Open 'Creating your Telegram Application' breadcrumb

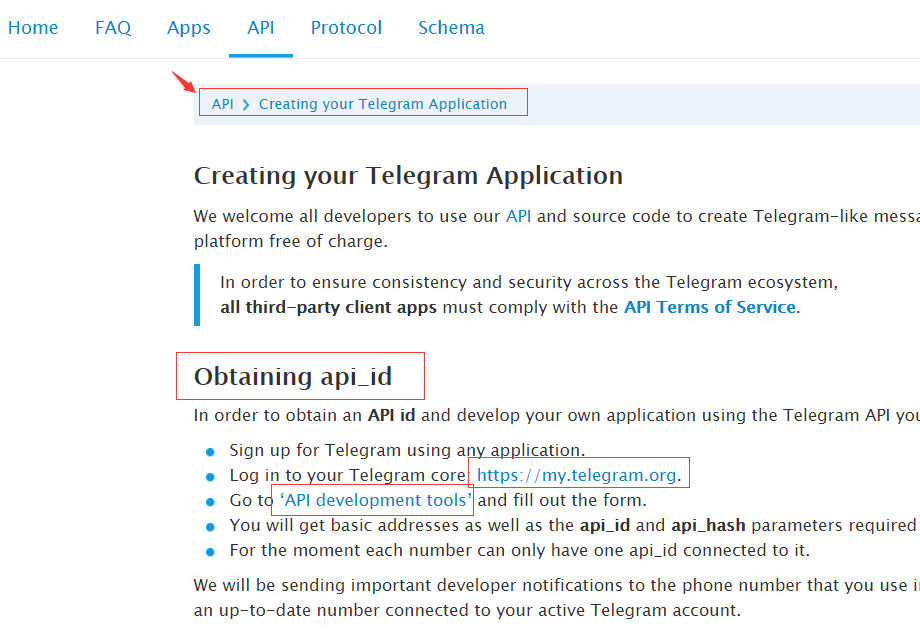[383, 104]
